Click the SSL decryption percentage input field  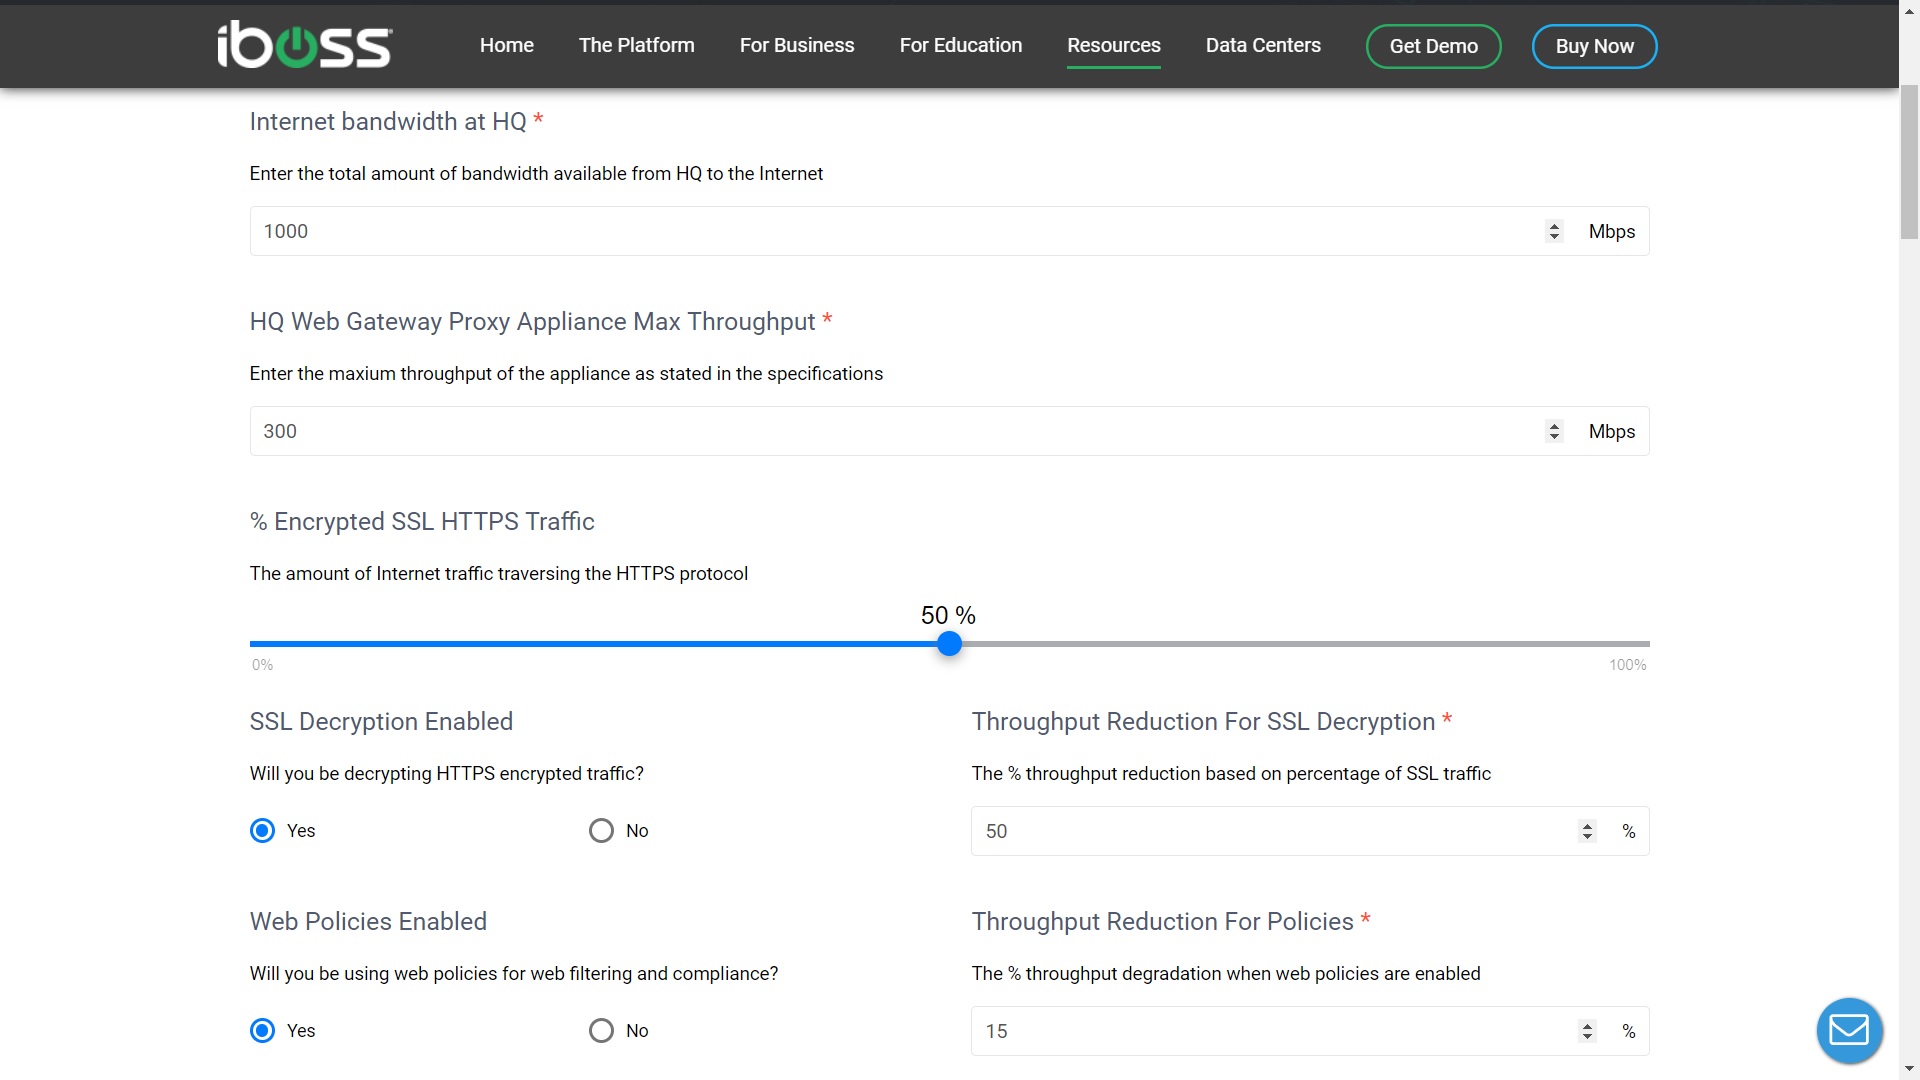point(1286,831)
